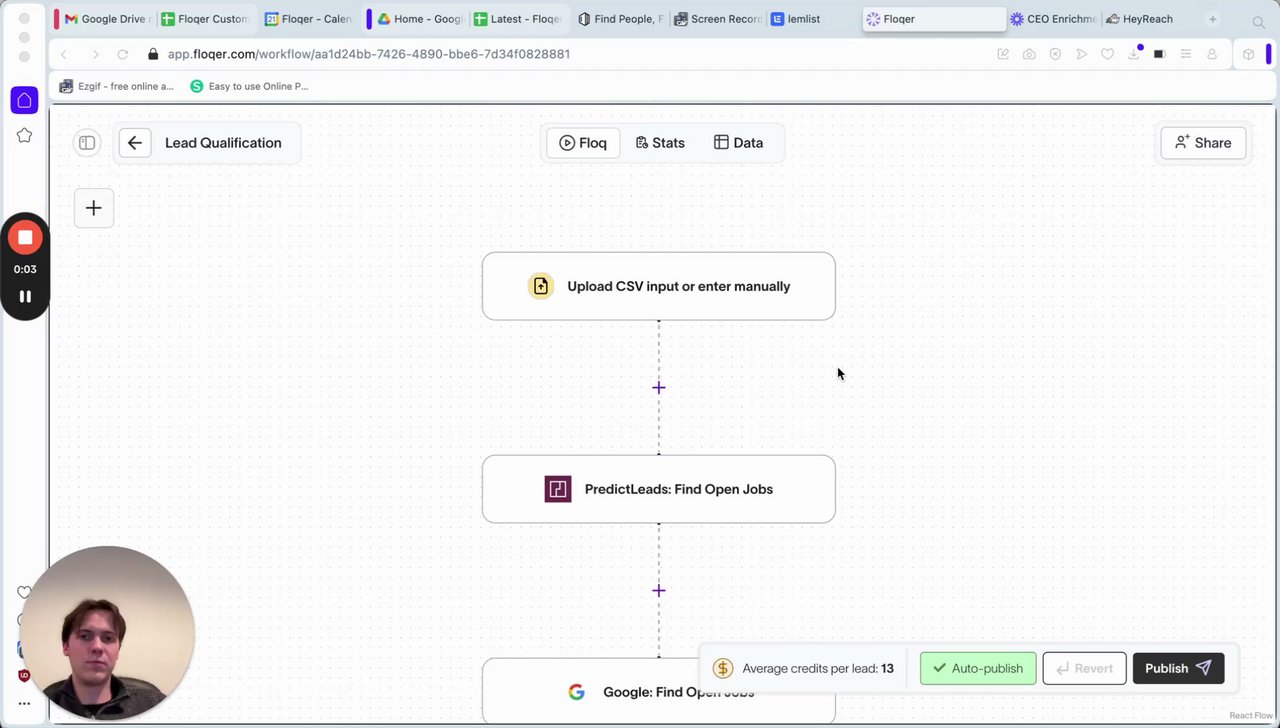Add step after PredictLeads node
The width and height of the screenshot is (1280, 728).
click(x=659, y=591)
